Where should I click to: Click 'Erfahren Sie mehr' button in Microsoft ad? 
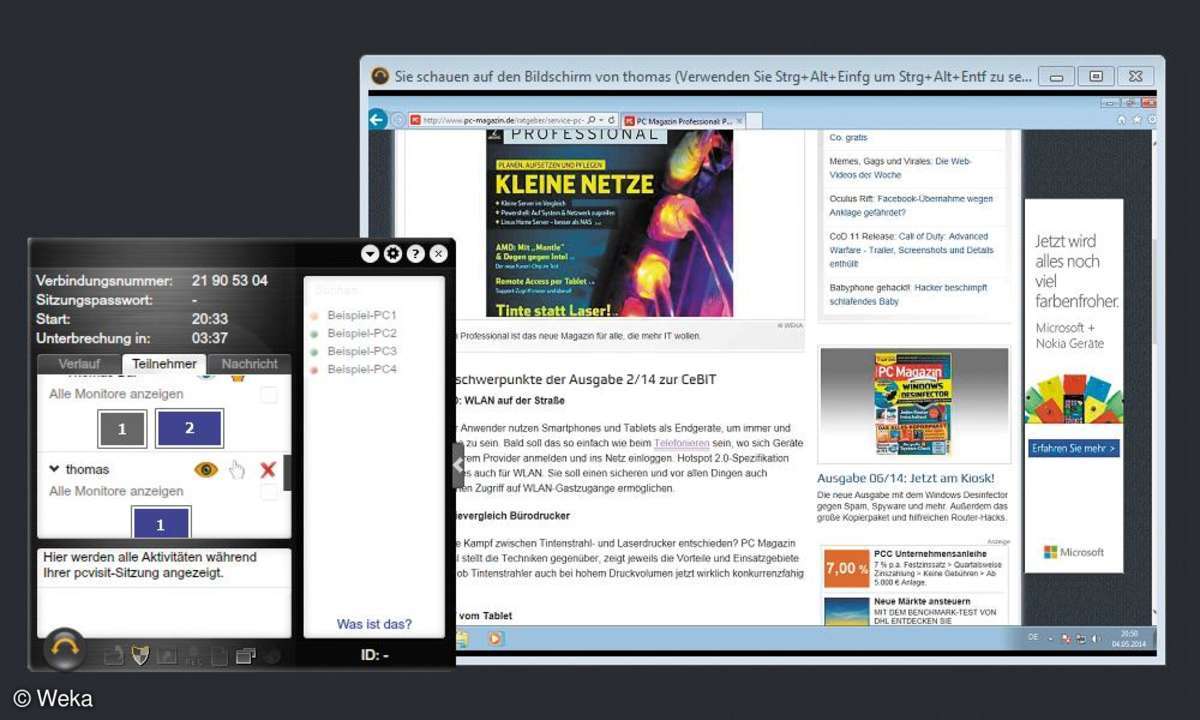coord(1074,448)
